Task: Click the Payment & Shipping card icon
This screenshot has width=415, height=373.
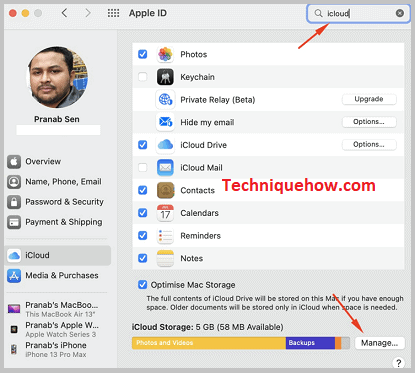Action: coord(14,222)
